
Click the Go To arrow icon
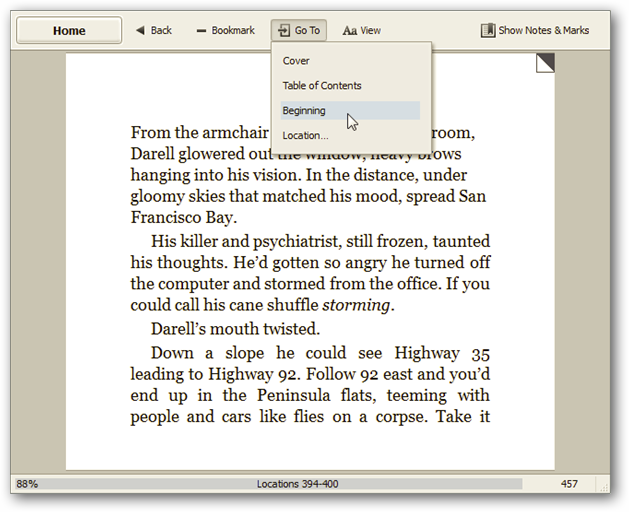(284, 30)
